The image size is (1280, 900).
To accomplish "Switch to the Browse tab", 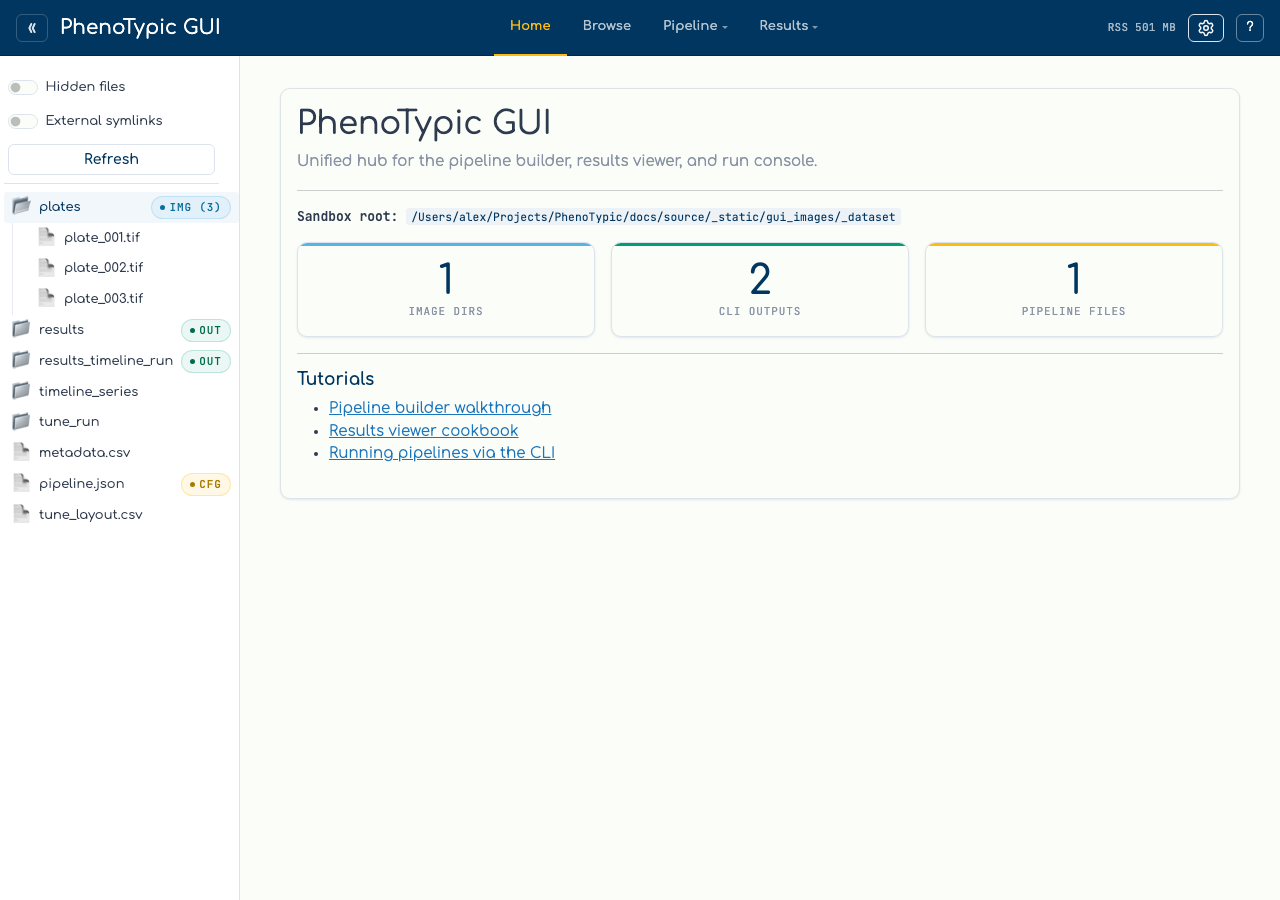I will pyautogui.click(x=607, y=27).
